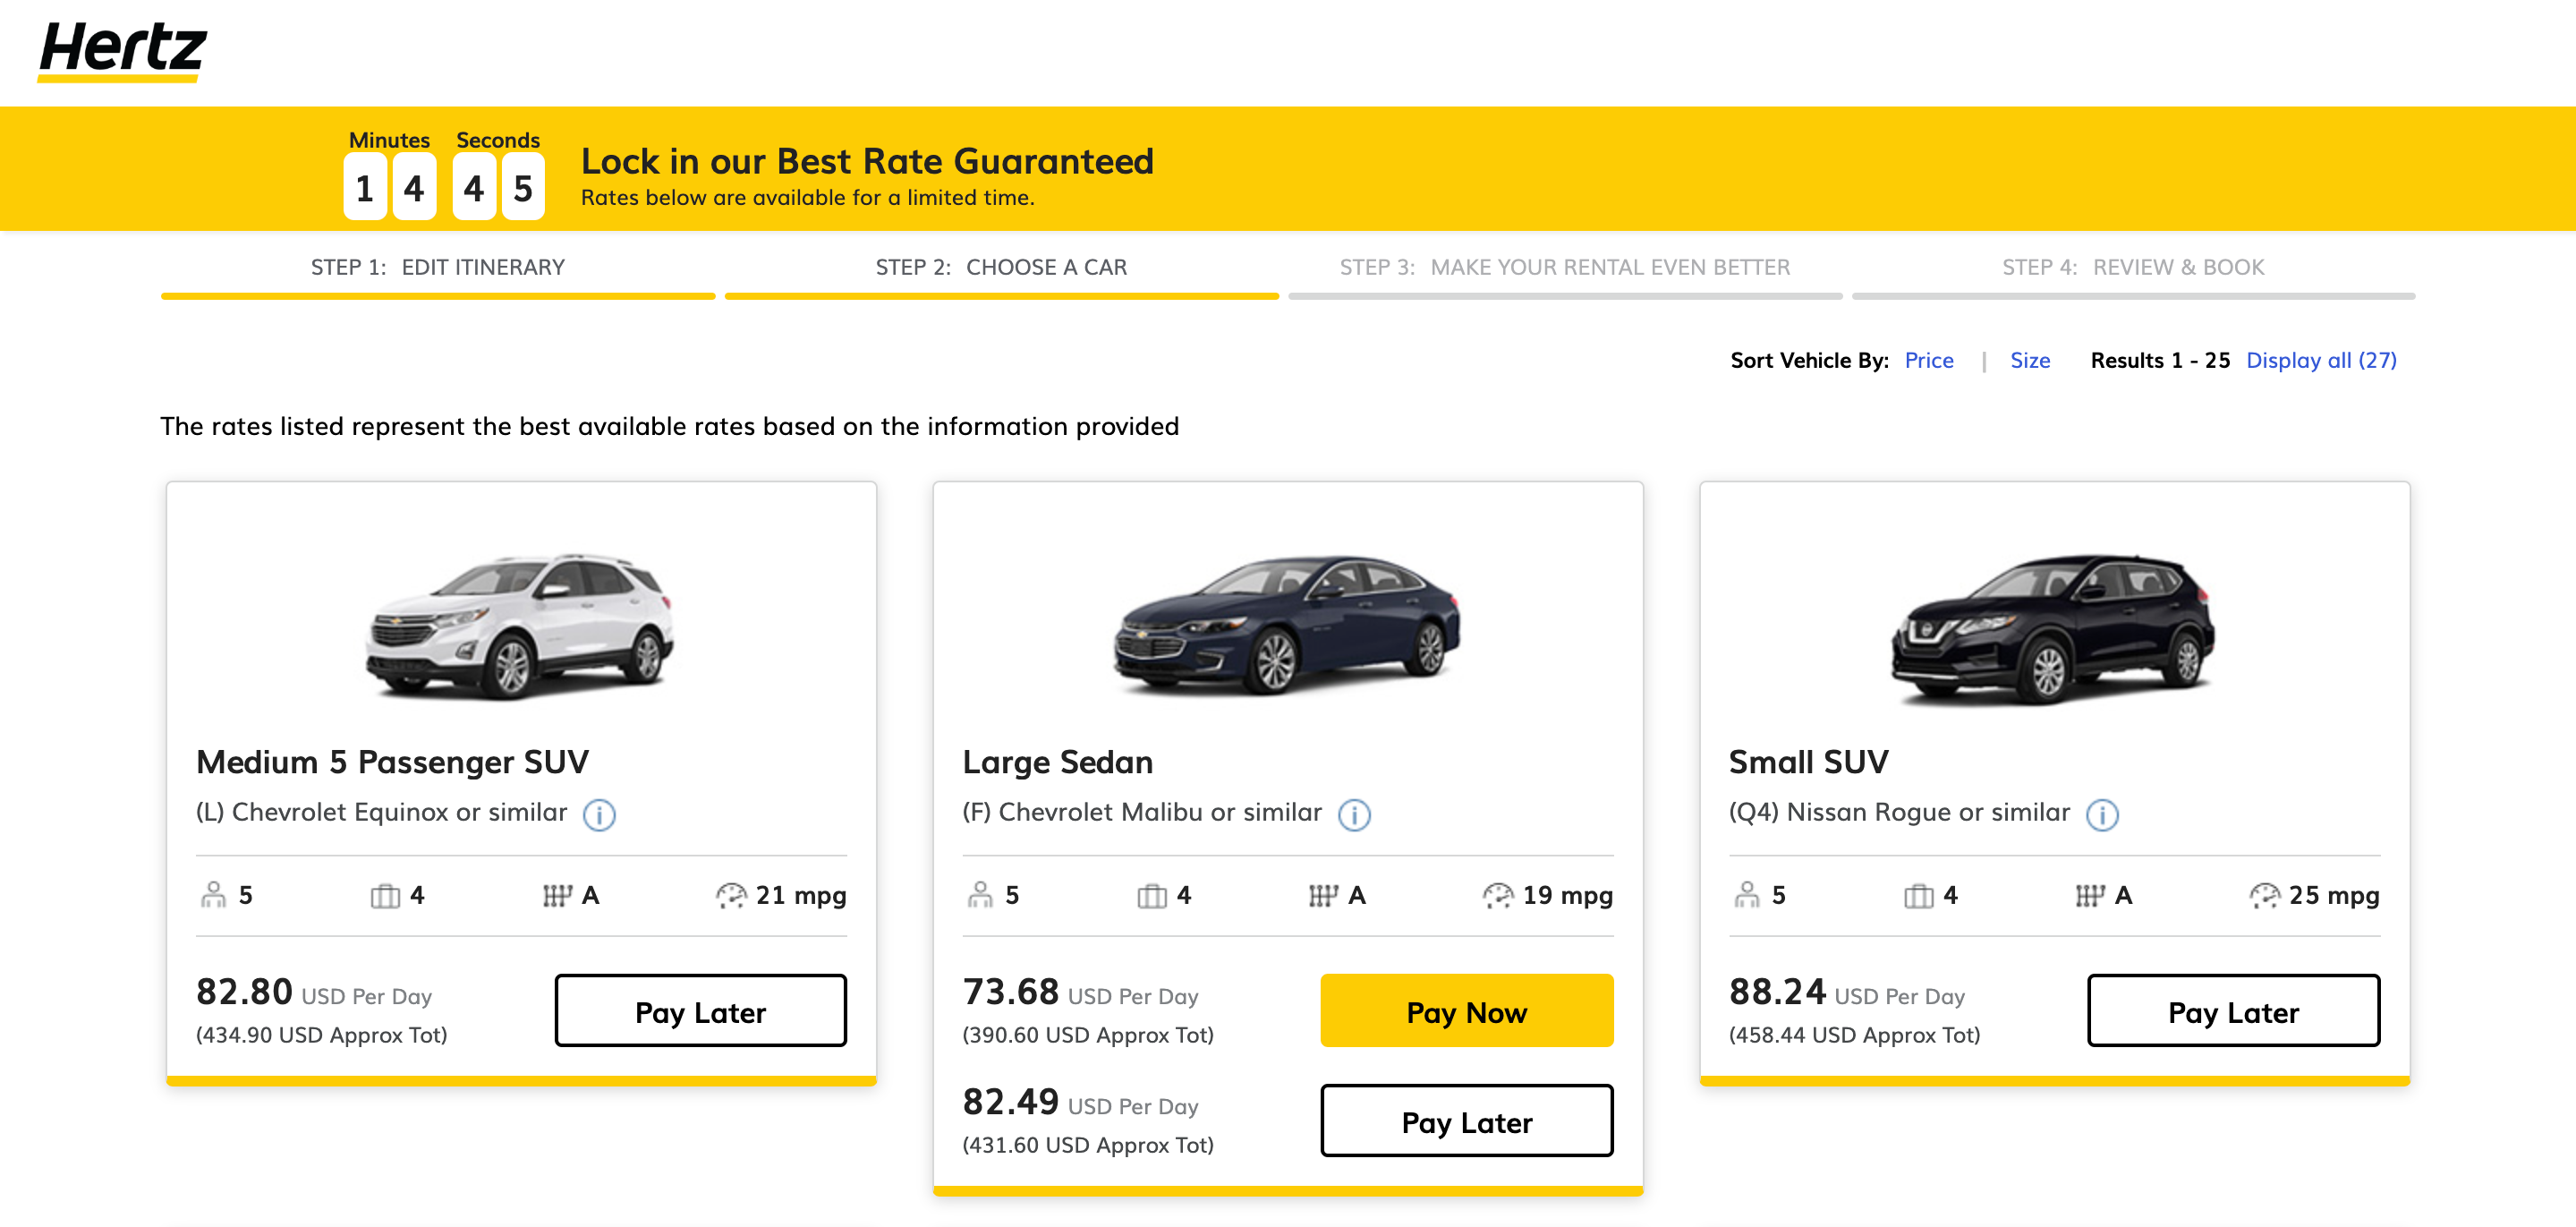Click mpg gauge icon on Large Sedan card

[x=1497, y=895]
